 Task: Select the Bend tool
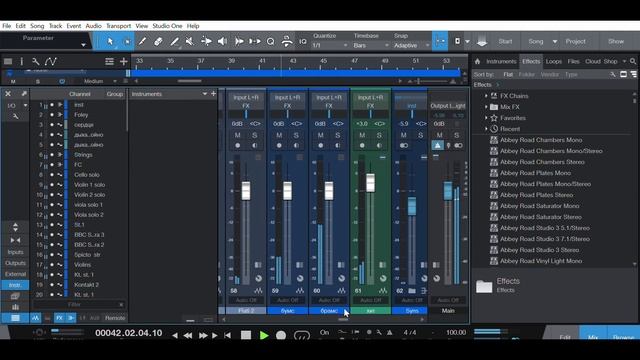tap(206, 41)
